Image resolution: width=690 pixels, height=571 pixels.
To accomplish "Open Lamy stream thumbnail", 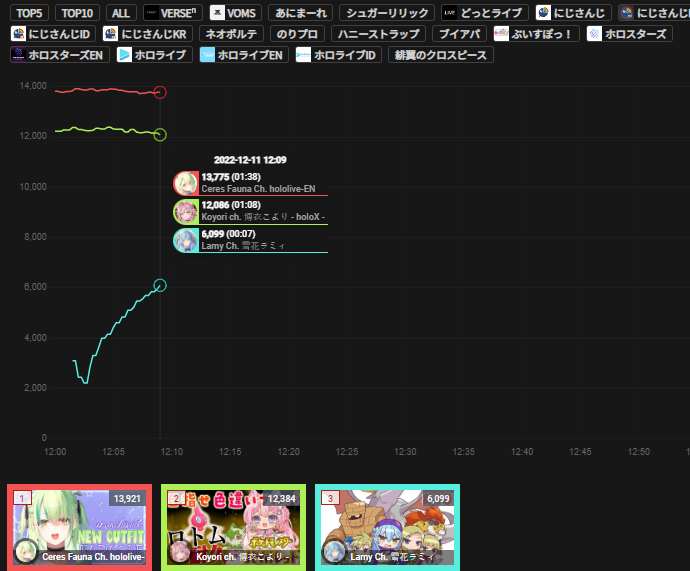I will click(x=388, y=527).
